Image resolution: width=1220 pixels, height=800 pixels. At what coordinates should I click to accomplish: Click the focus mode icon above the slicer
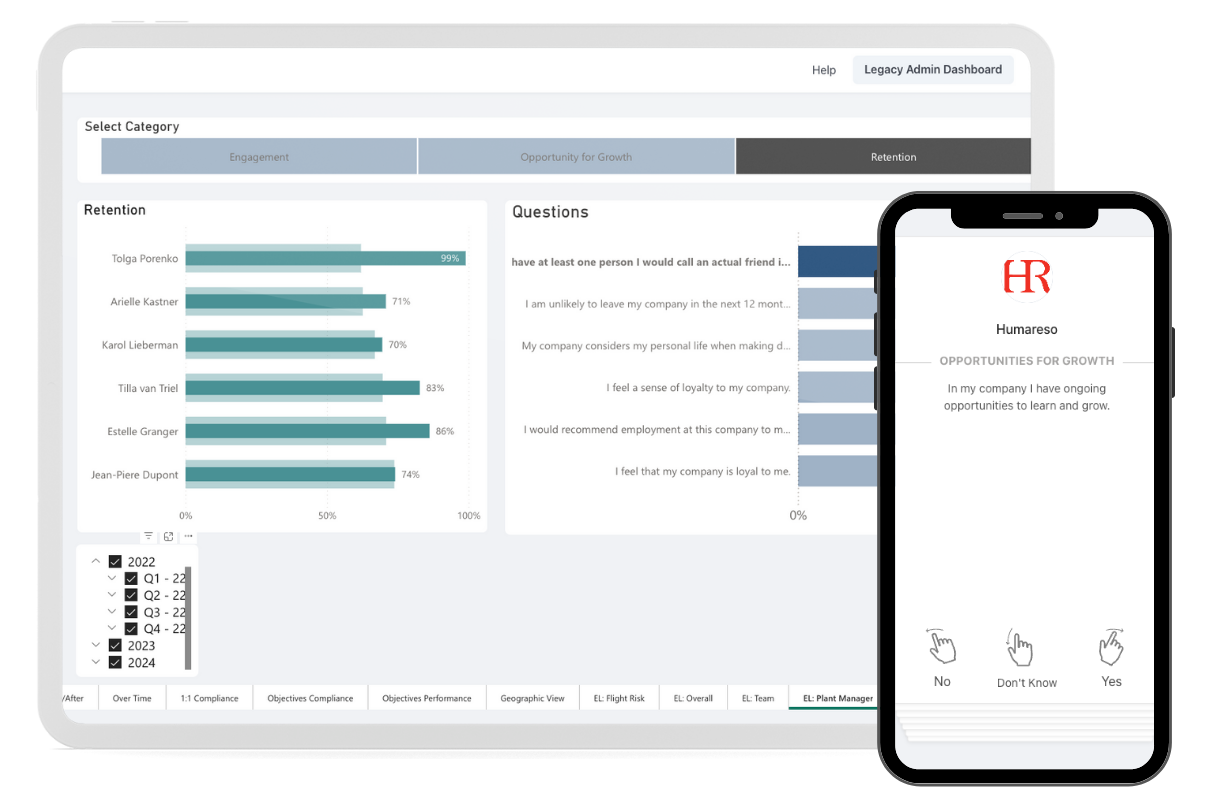click(168, 537)
